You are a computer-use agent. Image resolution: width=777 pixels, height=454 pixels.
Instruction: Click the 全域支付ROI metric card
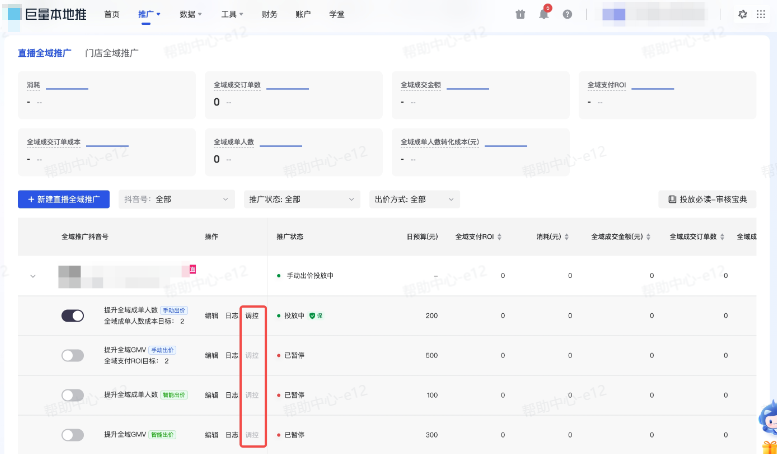click(x=667, y=95)
